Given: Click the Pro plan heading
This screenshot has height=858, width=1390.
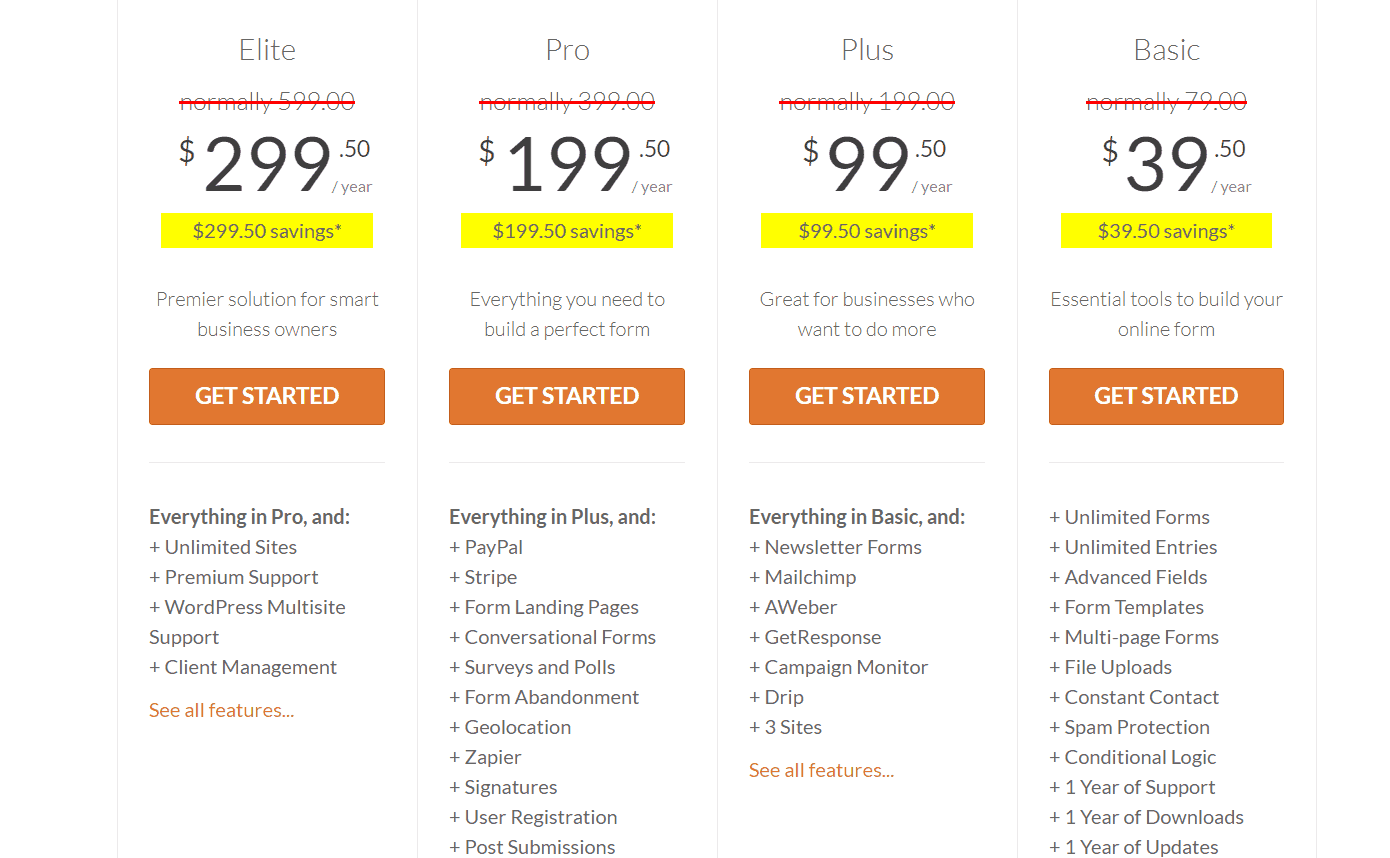Looking at the screenshot, I should point(567,50).
